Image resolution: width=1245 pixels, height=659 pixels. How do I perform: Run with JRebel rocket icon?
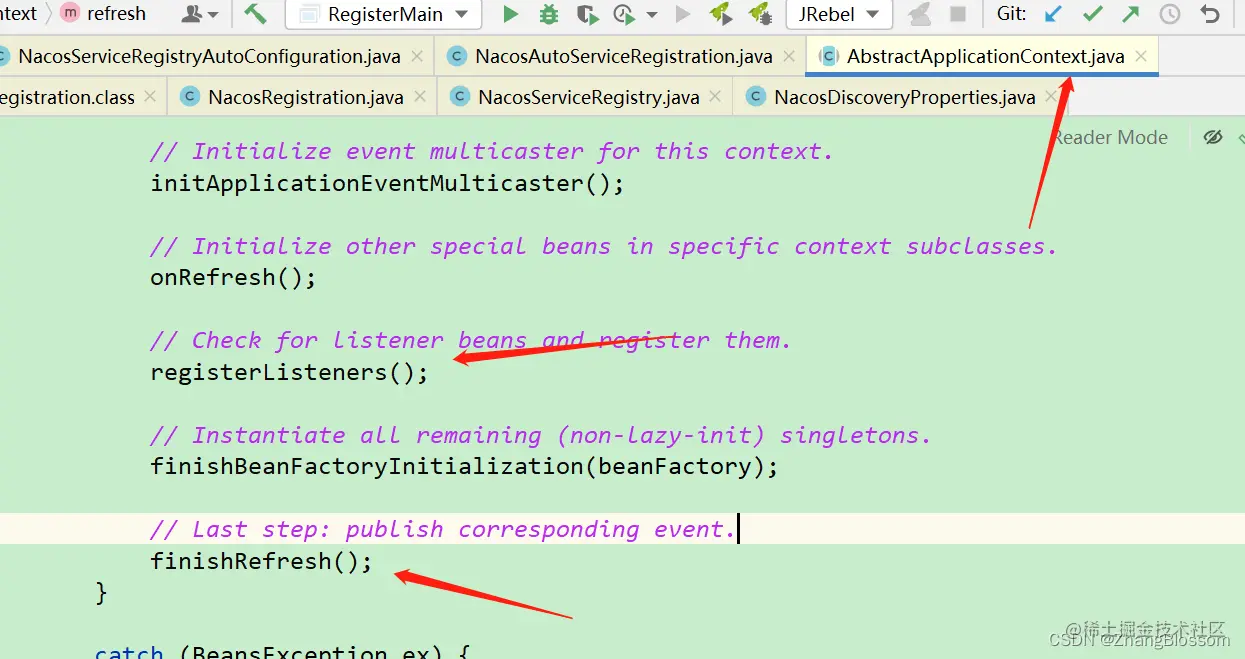click(721, 14)
